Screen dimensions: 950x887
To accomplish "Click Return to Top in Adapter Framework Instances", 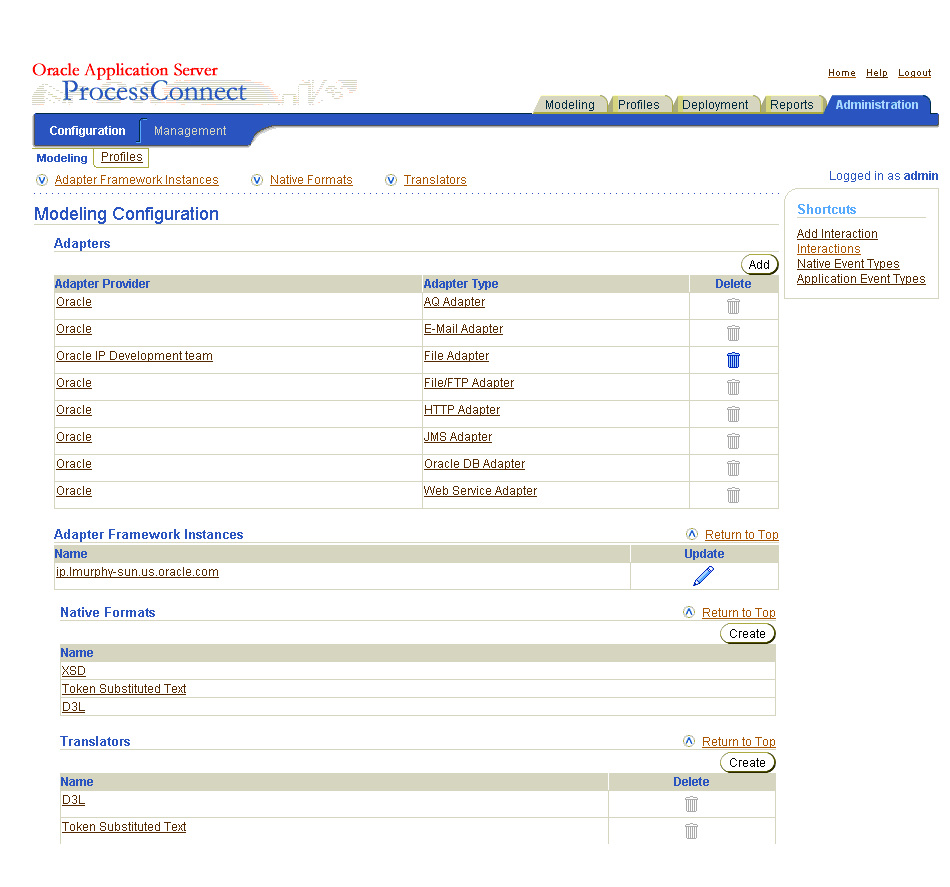I will 742,535.
